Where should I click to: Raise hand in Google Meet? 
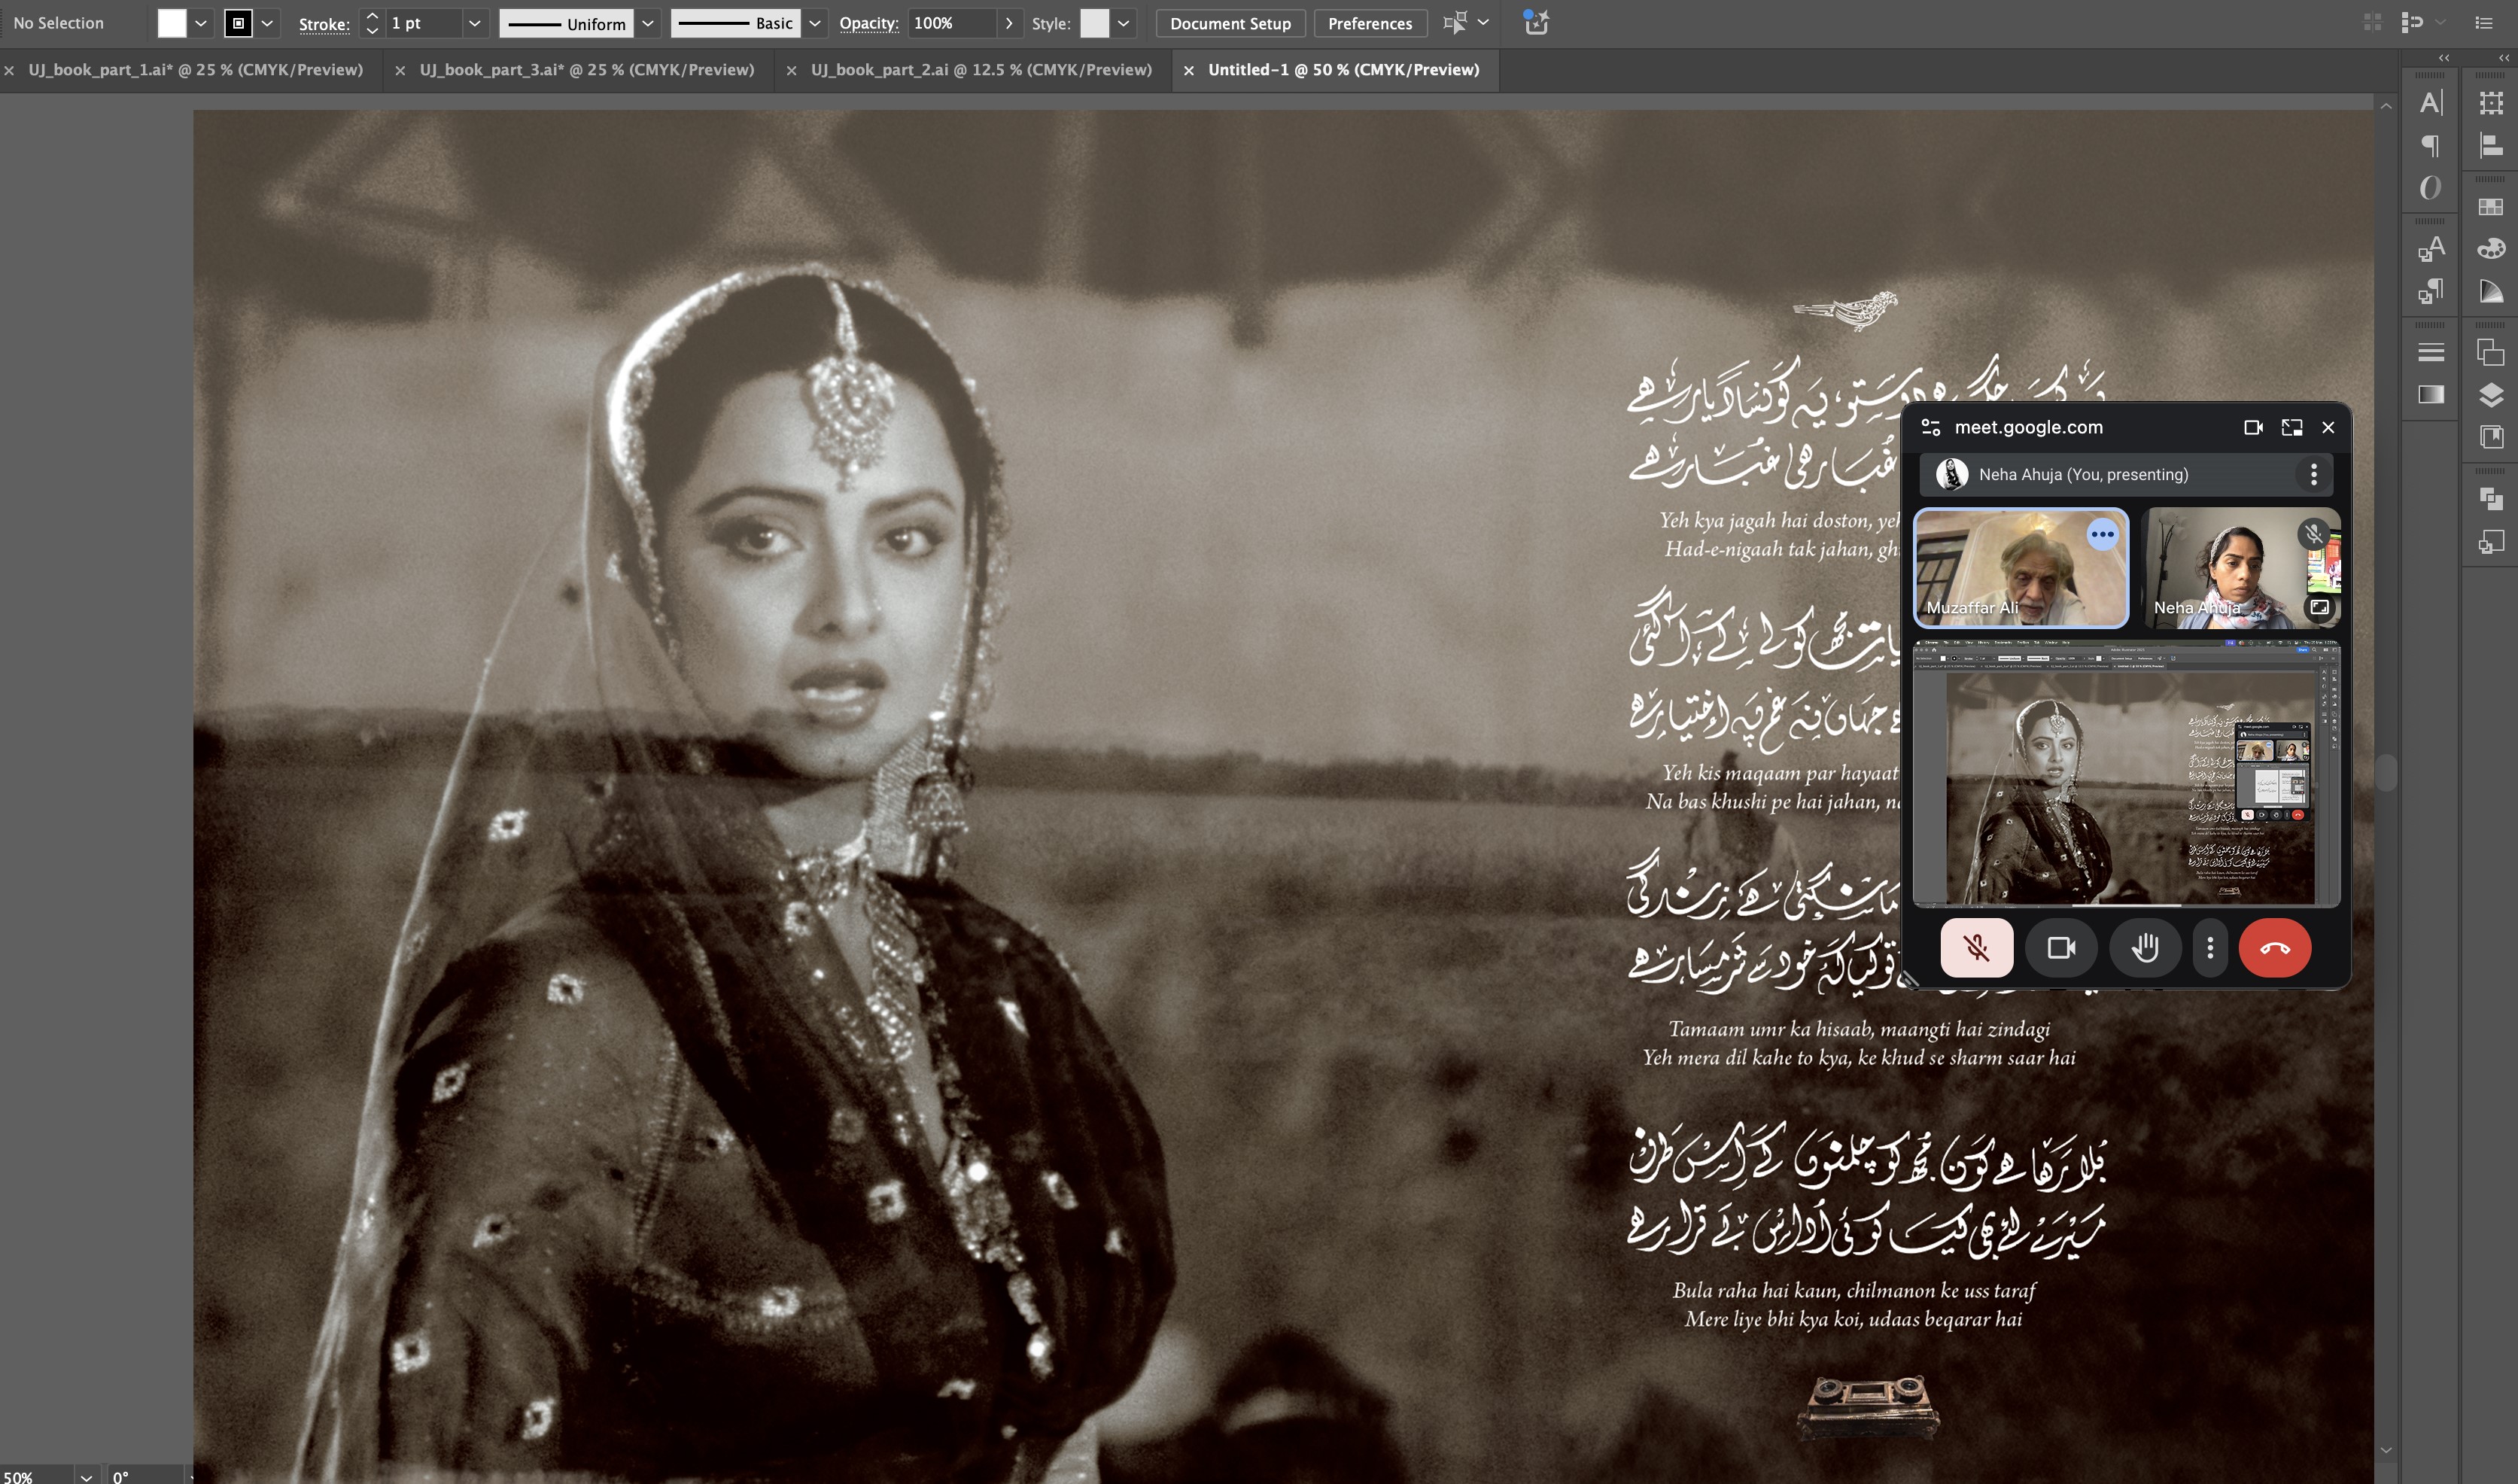2144,947
